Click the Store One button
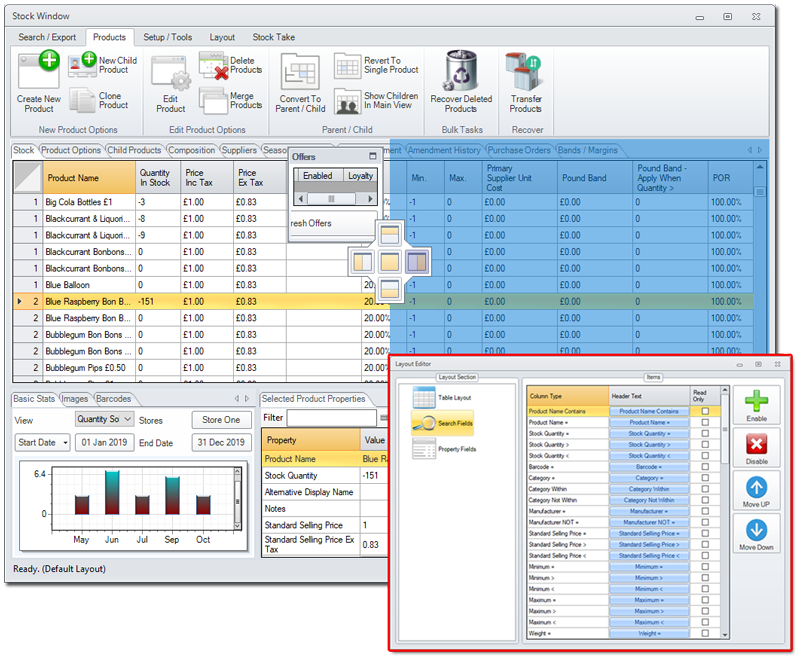This screenshot has height=662, width=800. click(x=221, y=420)
